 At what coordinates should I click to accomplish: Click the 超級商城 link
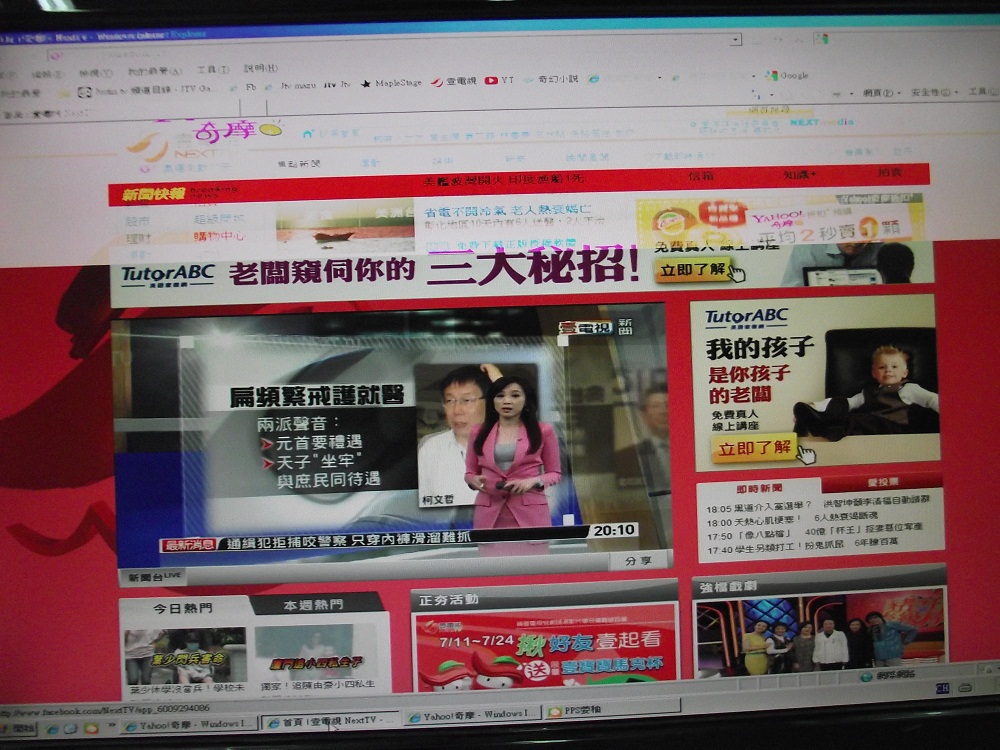[219, 219]
